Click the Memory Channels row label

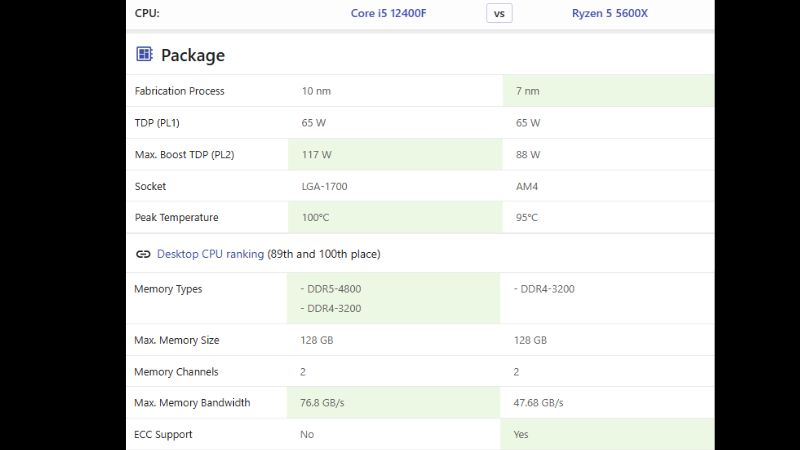point(176,372)
